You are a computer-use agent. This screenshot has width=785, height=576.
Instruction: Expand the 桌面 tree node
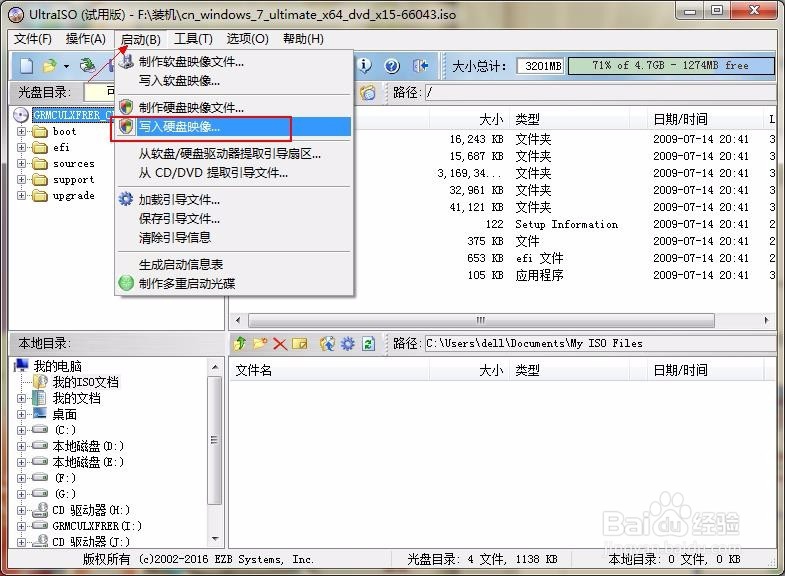click(22, 414)
